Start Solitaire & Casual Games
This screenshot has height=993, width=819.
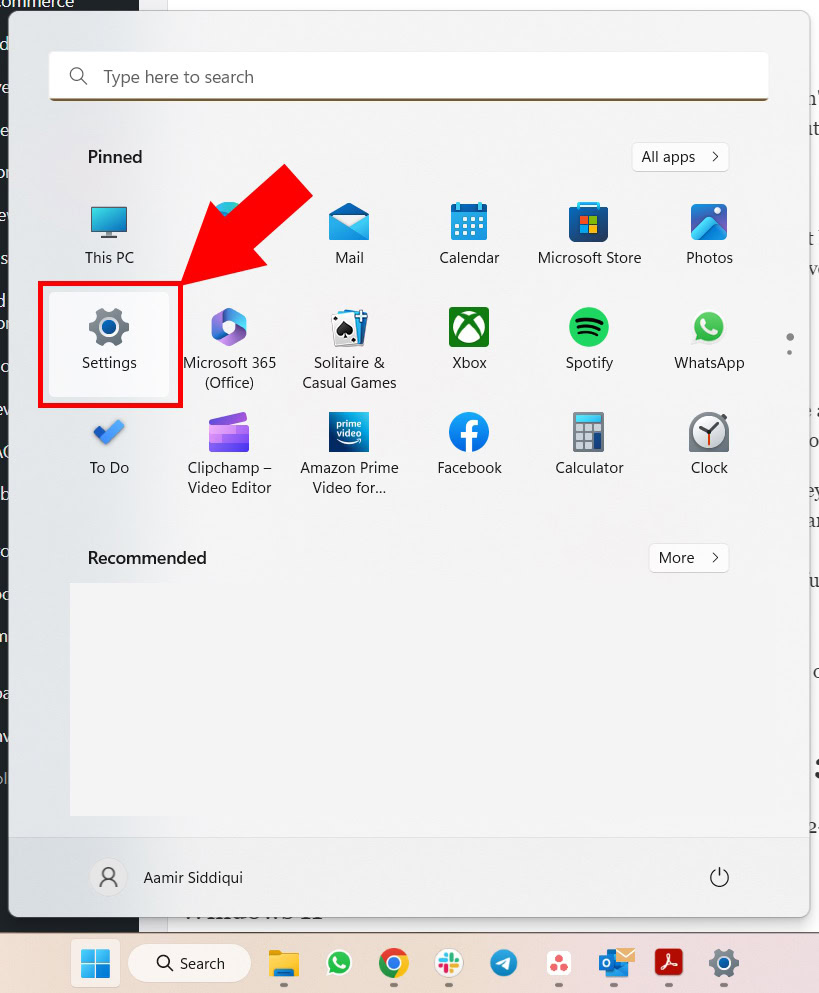pyautogui.click(x=348, y=340)
